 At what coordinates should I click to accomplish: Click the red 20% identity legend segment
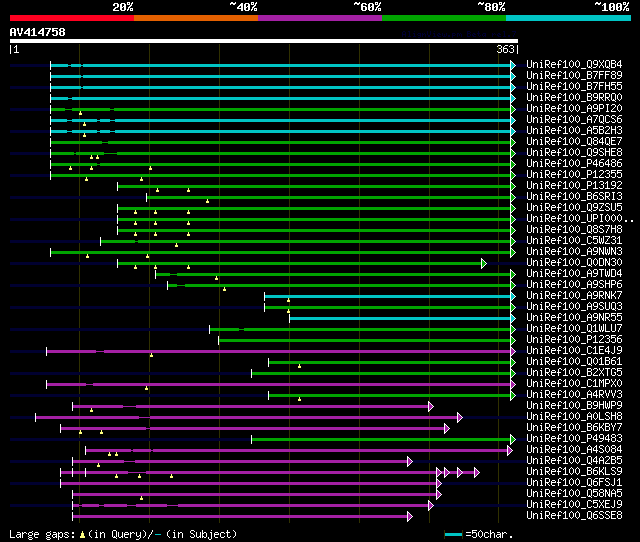[72, 18]
